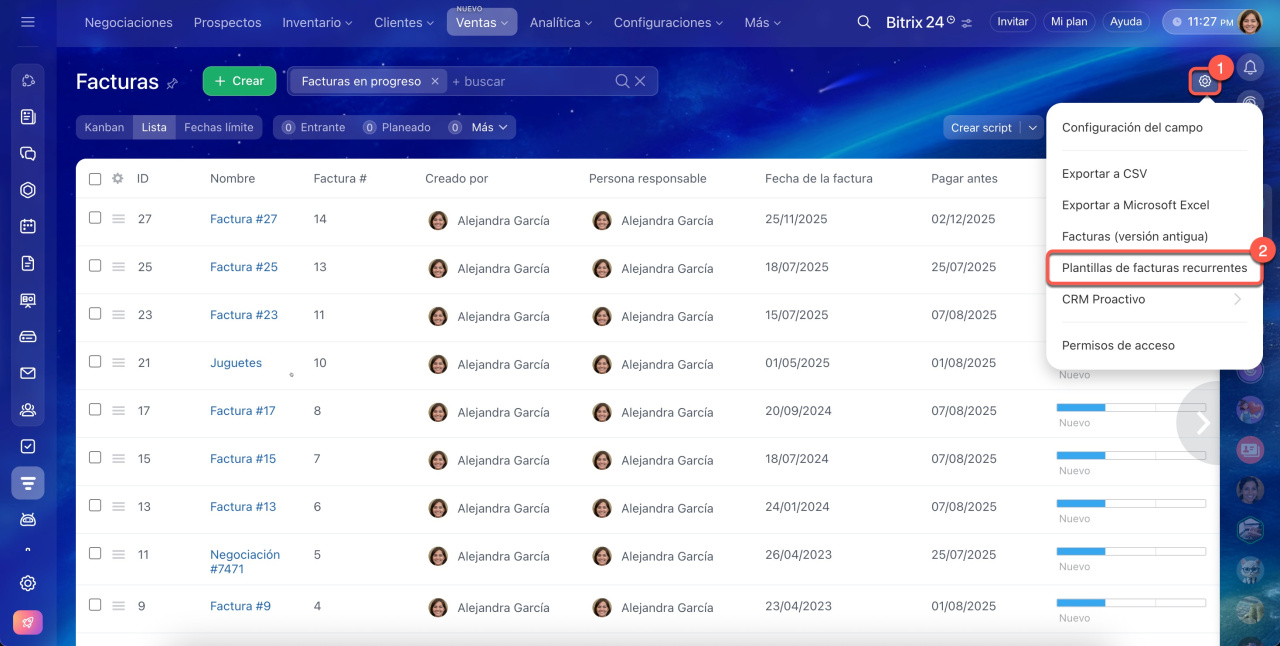
Task: Open the Más dropdown beside Planeado counter
Action: point(492,127)
